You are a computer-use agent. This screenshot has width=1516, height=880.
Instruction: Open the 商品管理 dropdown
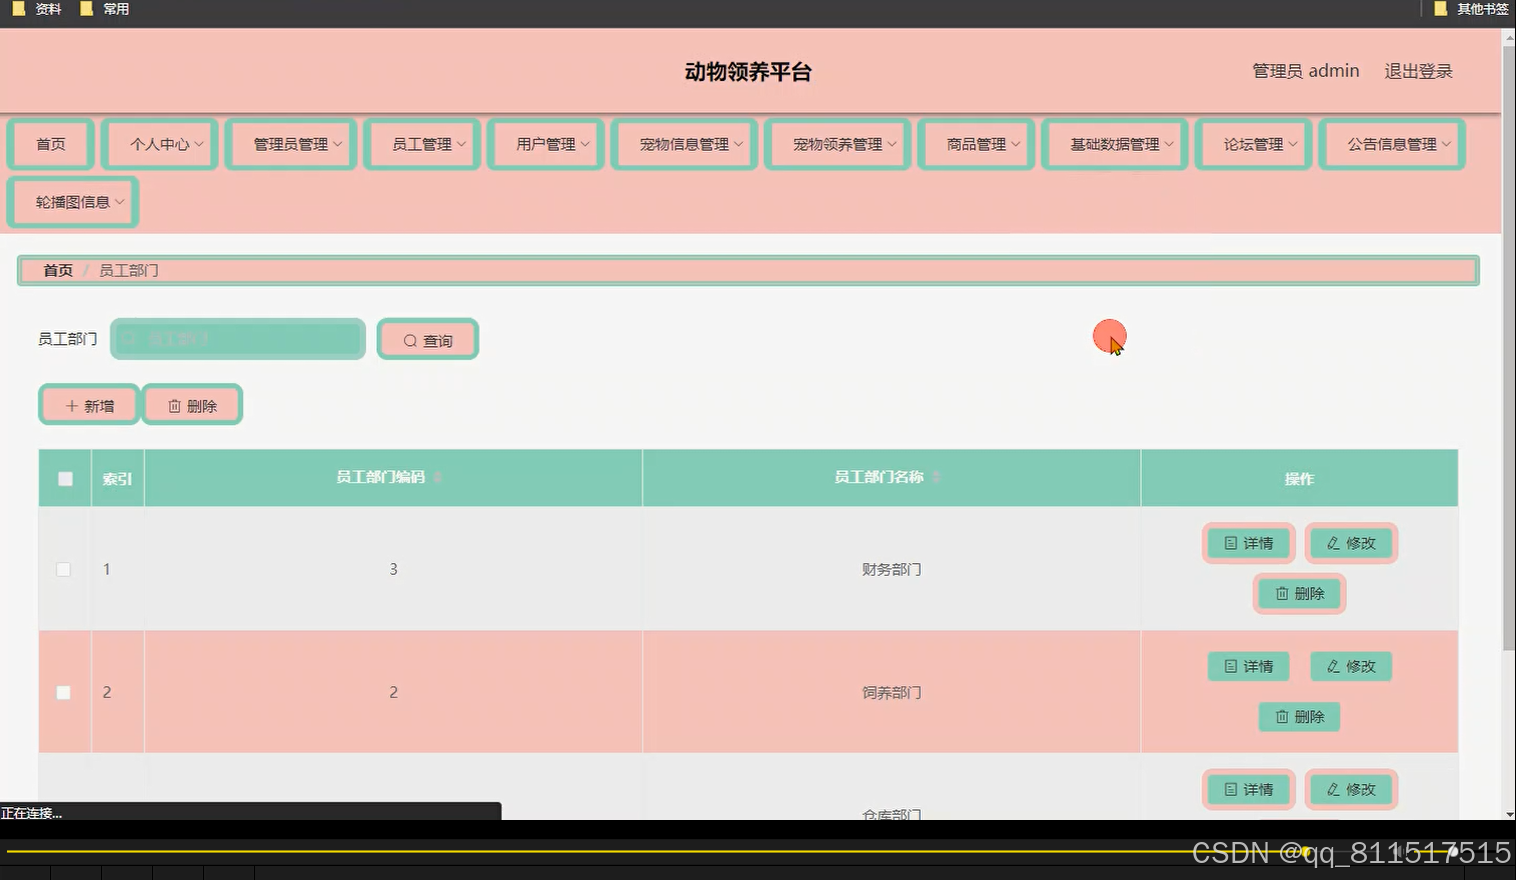click(975, 144)
